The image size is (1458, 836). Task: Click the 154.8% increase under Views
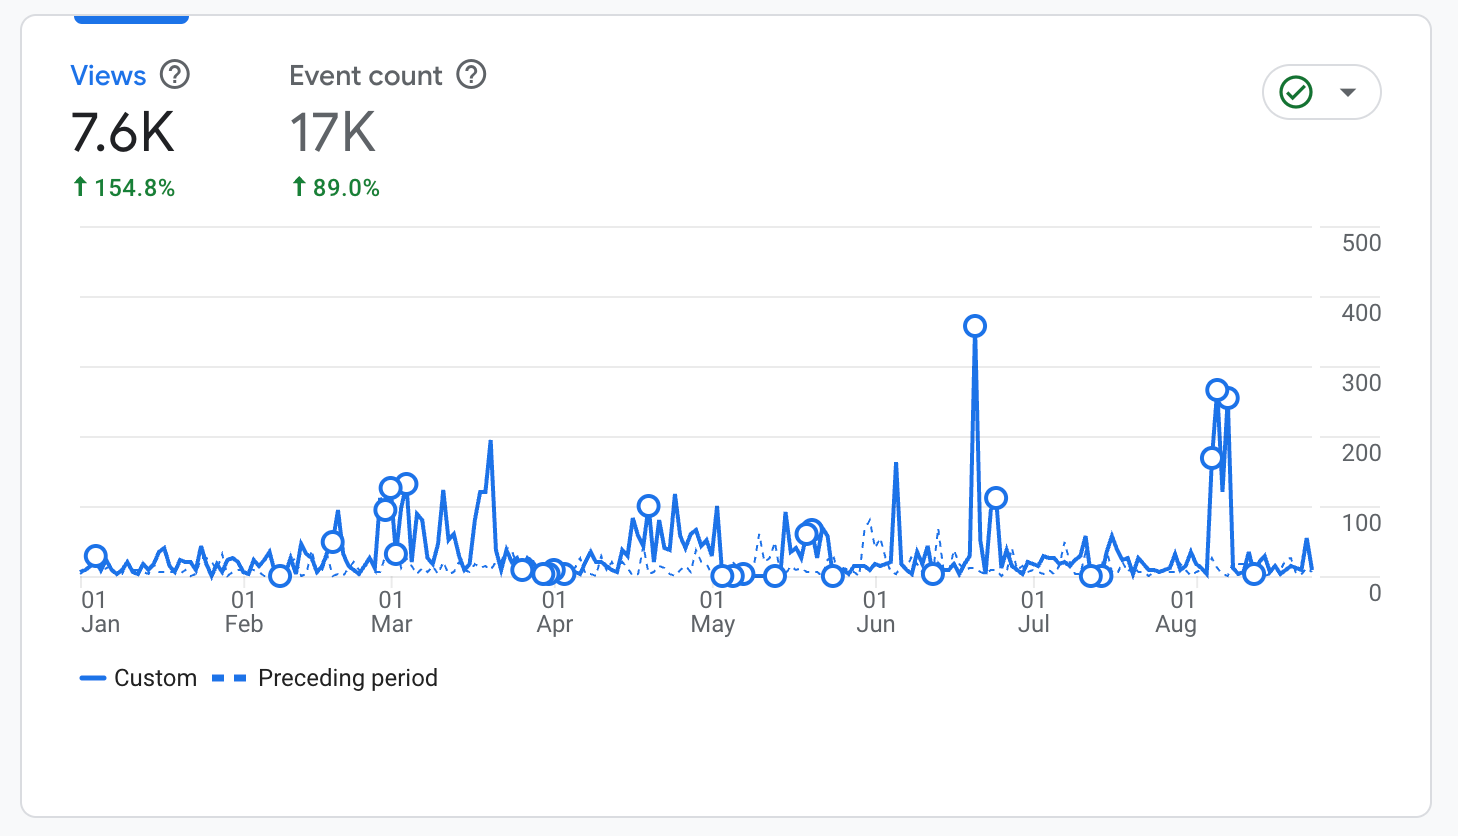125,188
